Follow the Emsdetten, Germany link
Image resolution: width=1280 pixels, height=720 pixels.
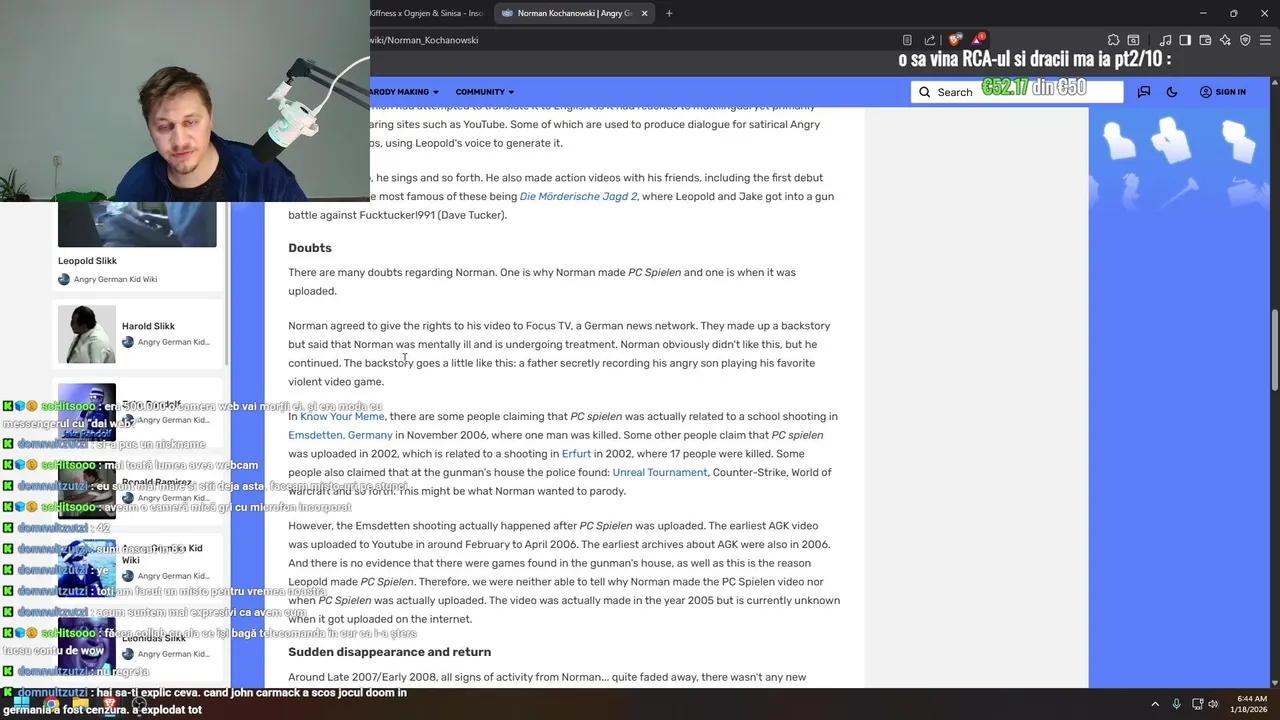click(x=340, y=435)
